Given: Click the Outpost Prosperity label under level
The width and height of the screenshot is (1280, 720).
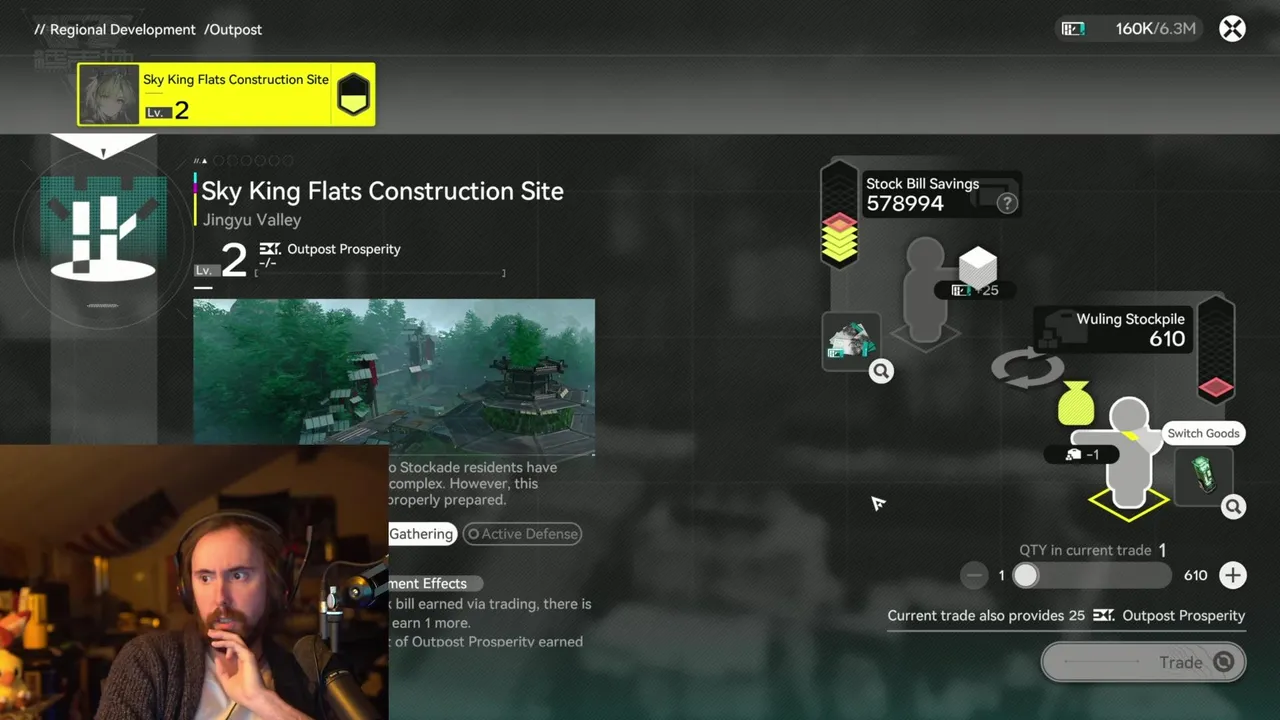Looking at the screenshot, I should (x=344, y=249).
